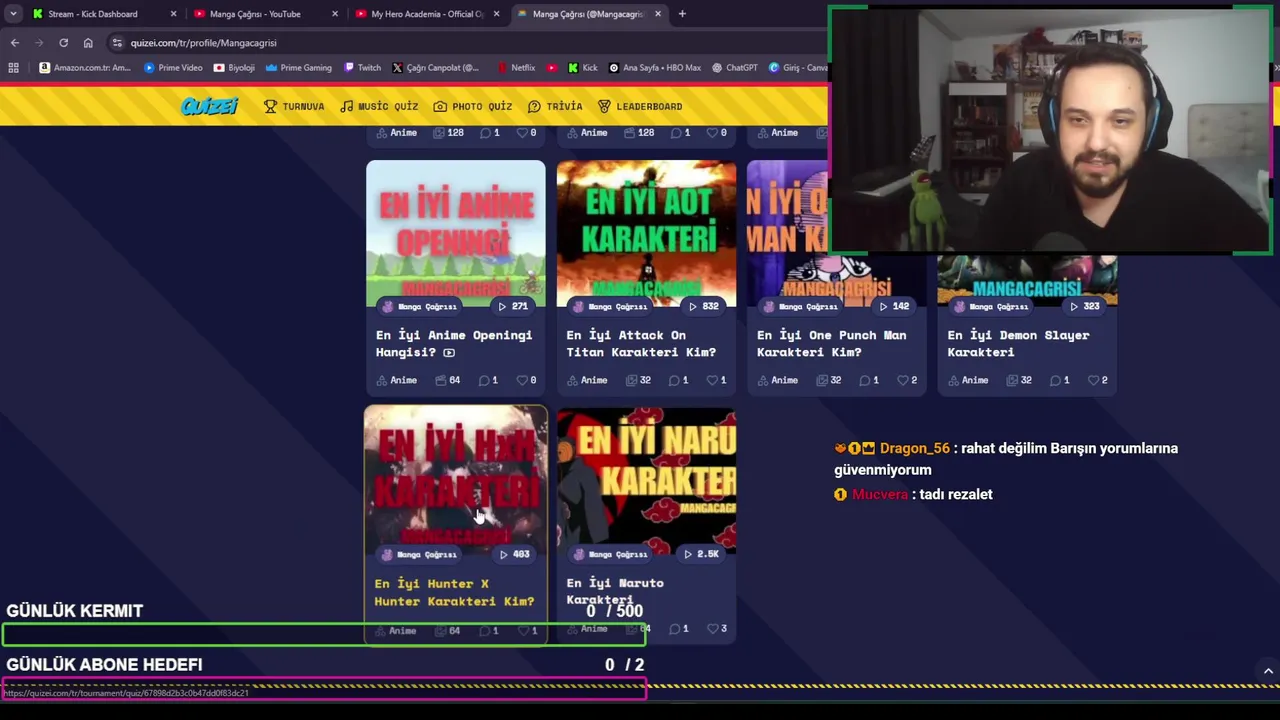The width and height of the screenshot is (1280, 720).
Task: Open a new browser tab
Action: (682, 14)
